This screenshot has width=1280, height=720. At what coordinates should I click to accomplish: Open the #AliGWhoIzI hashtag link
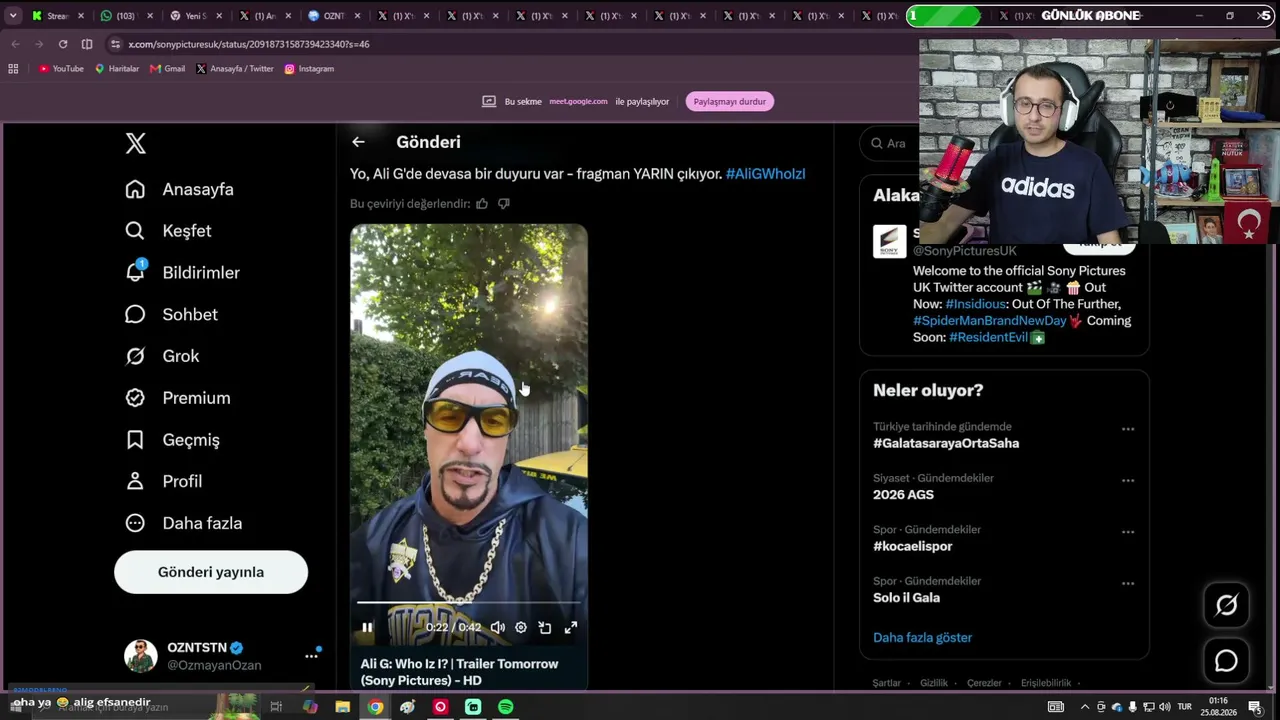[x=765, y=174]
